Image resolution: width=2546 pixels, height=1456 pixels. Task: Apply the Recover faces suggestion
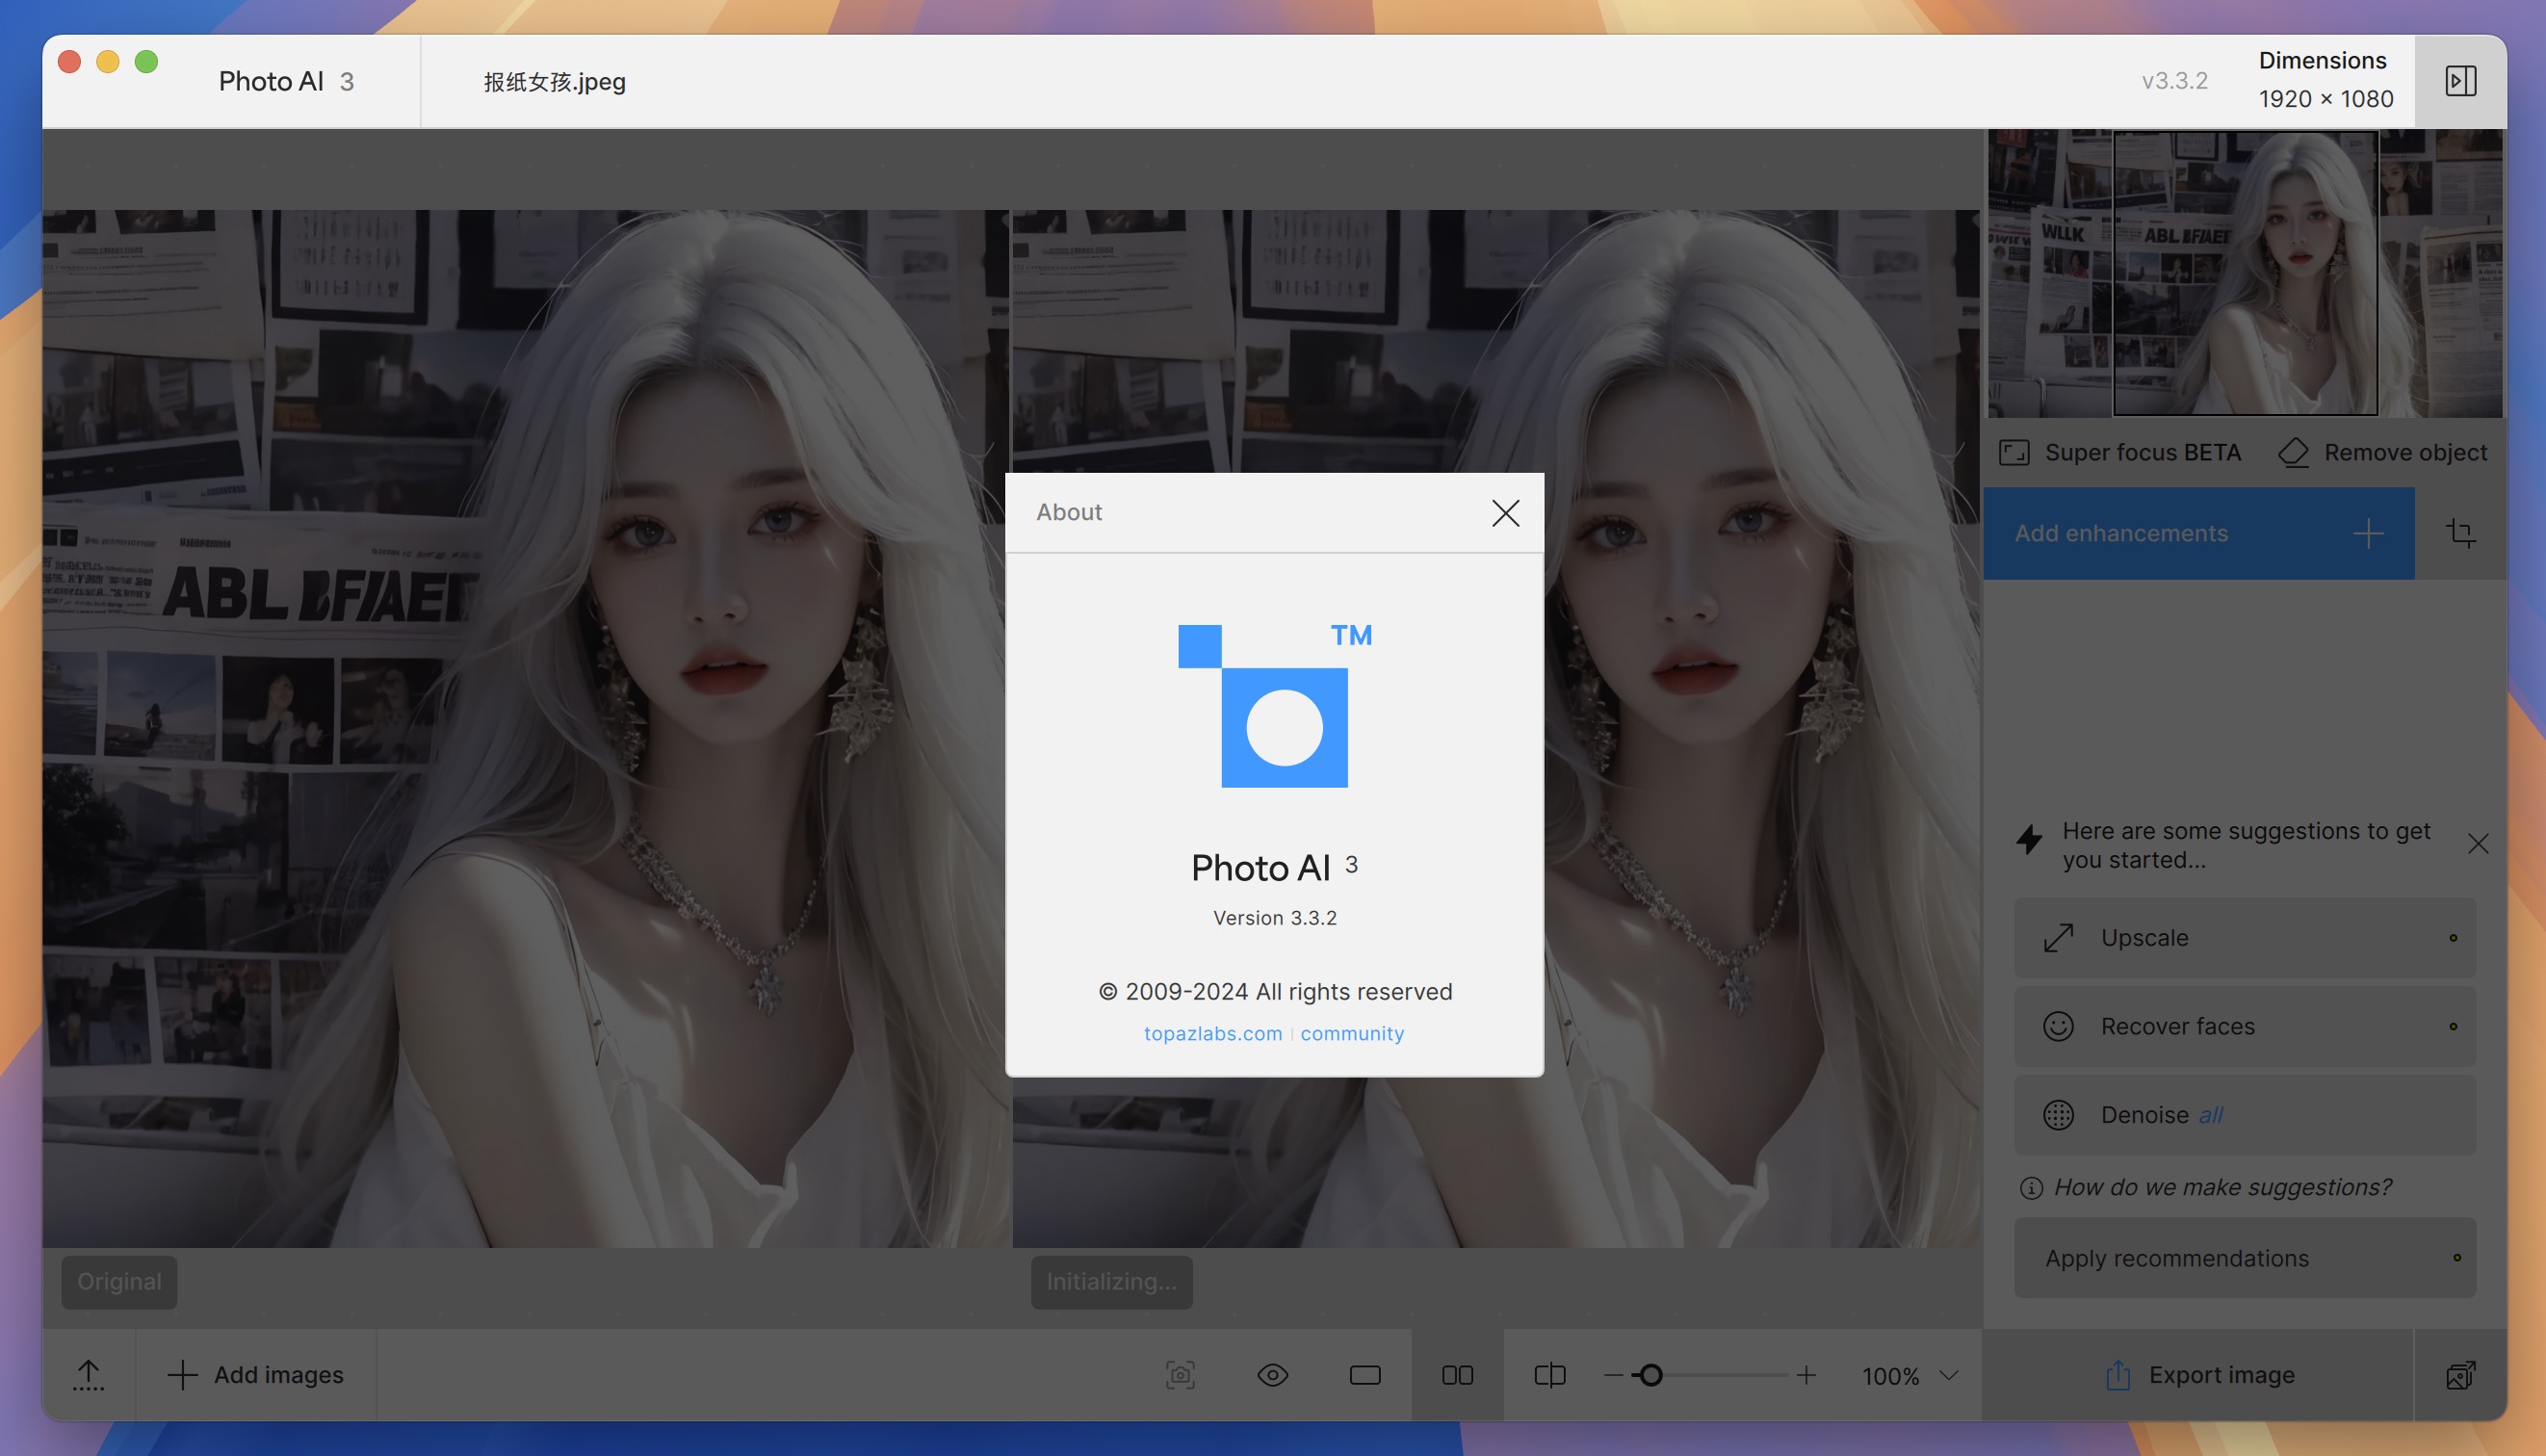point(2245,1027)
